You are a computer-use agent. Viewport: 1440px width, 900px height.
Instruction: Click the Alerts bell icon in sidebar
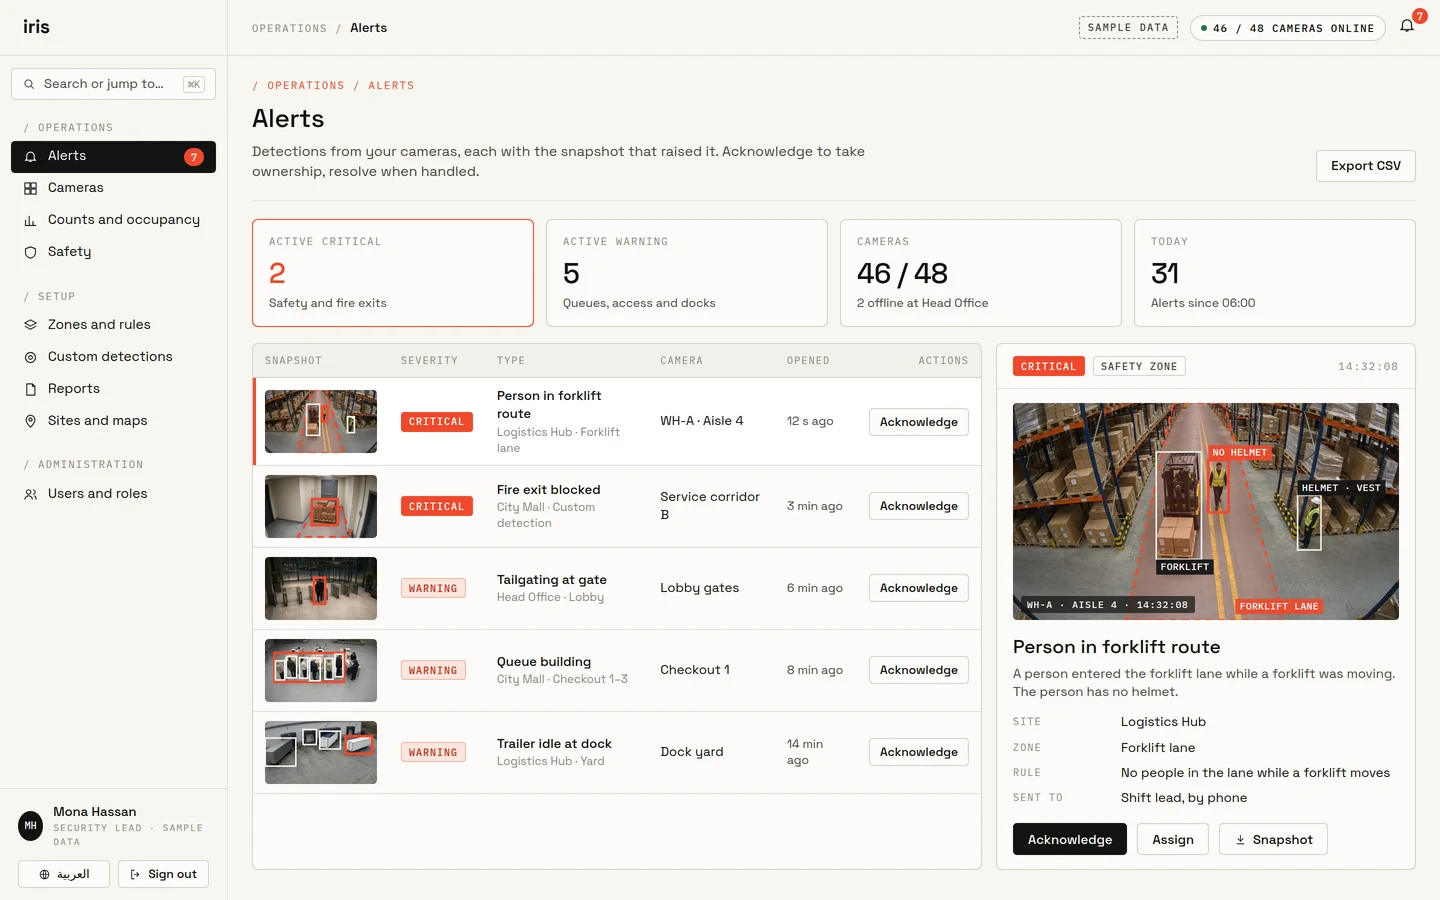[30, 157]
